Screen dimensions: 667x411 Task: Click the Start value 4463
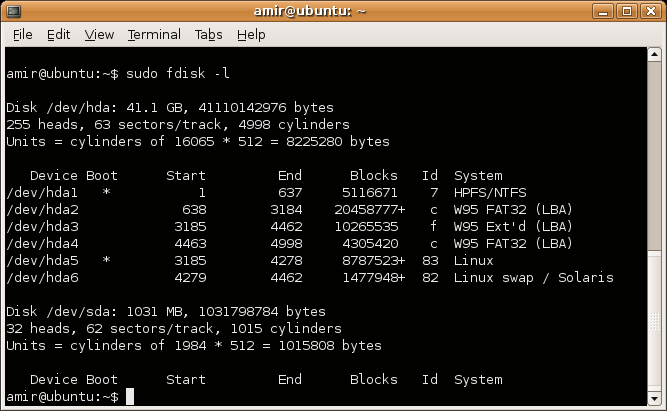tap(190, 243)
